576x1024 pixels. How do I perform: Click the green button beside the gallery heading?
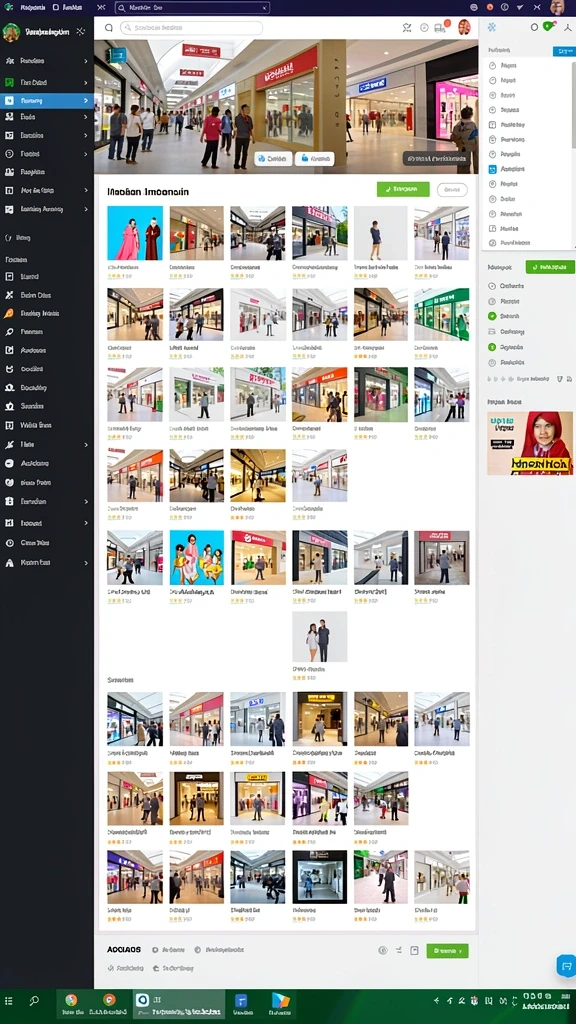403,189
